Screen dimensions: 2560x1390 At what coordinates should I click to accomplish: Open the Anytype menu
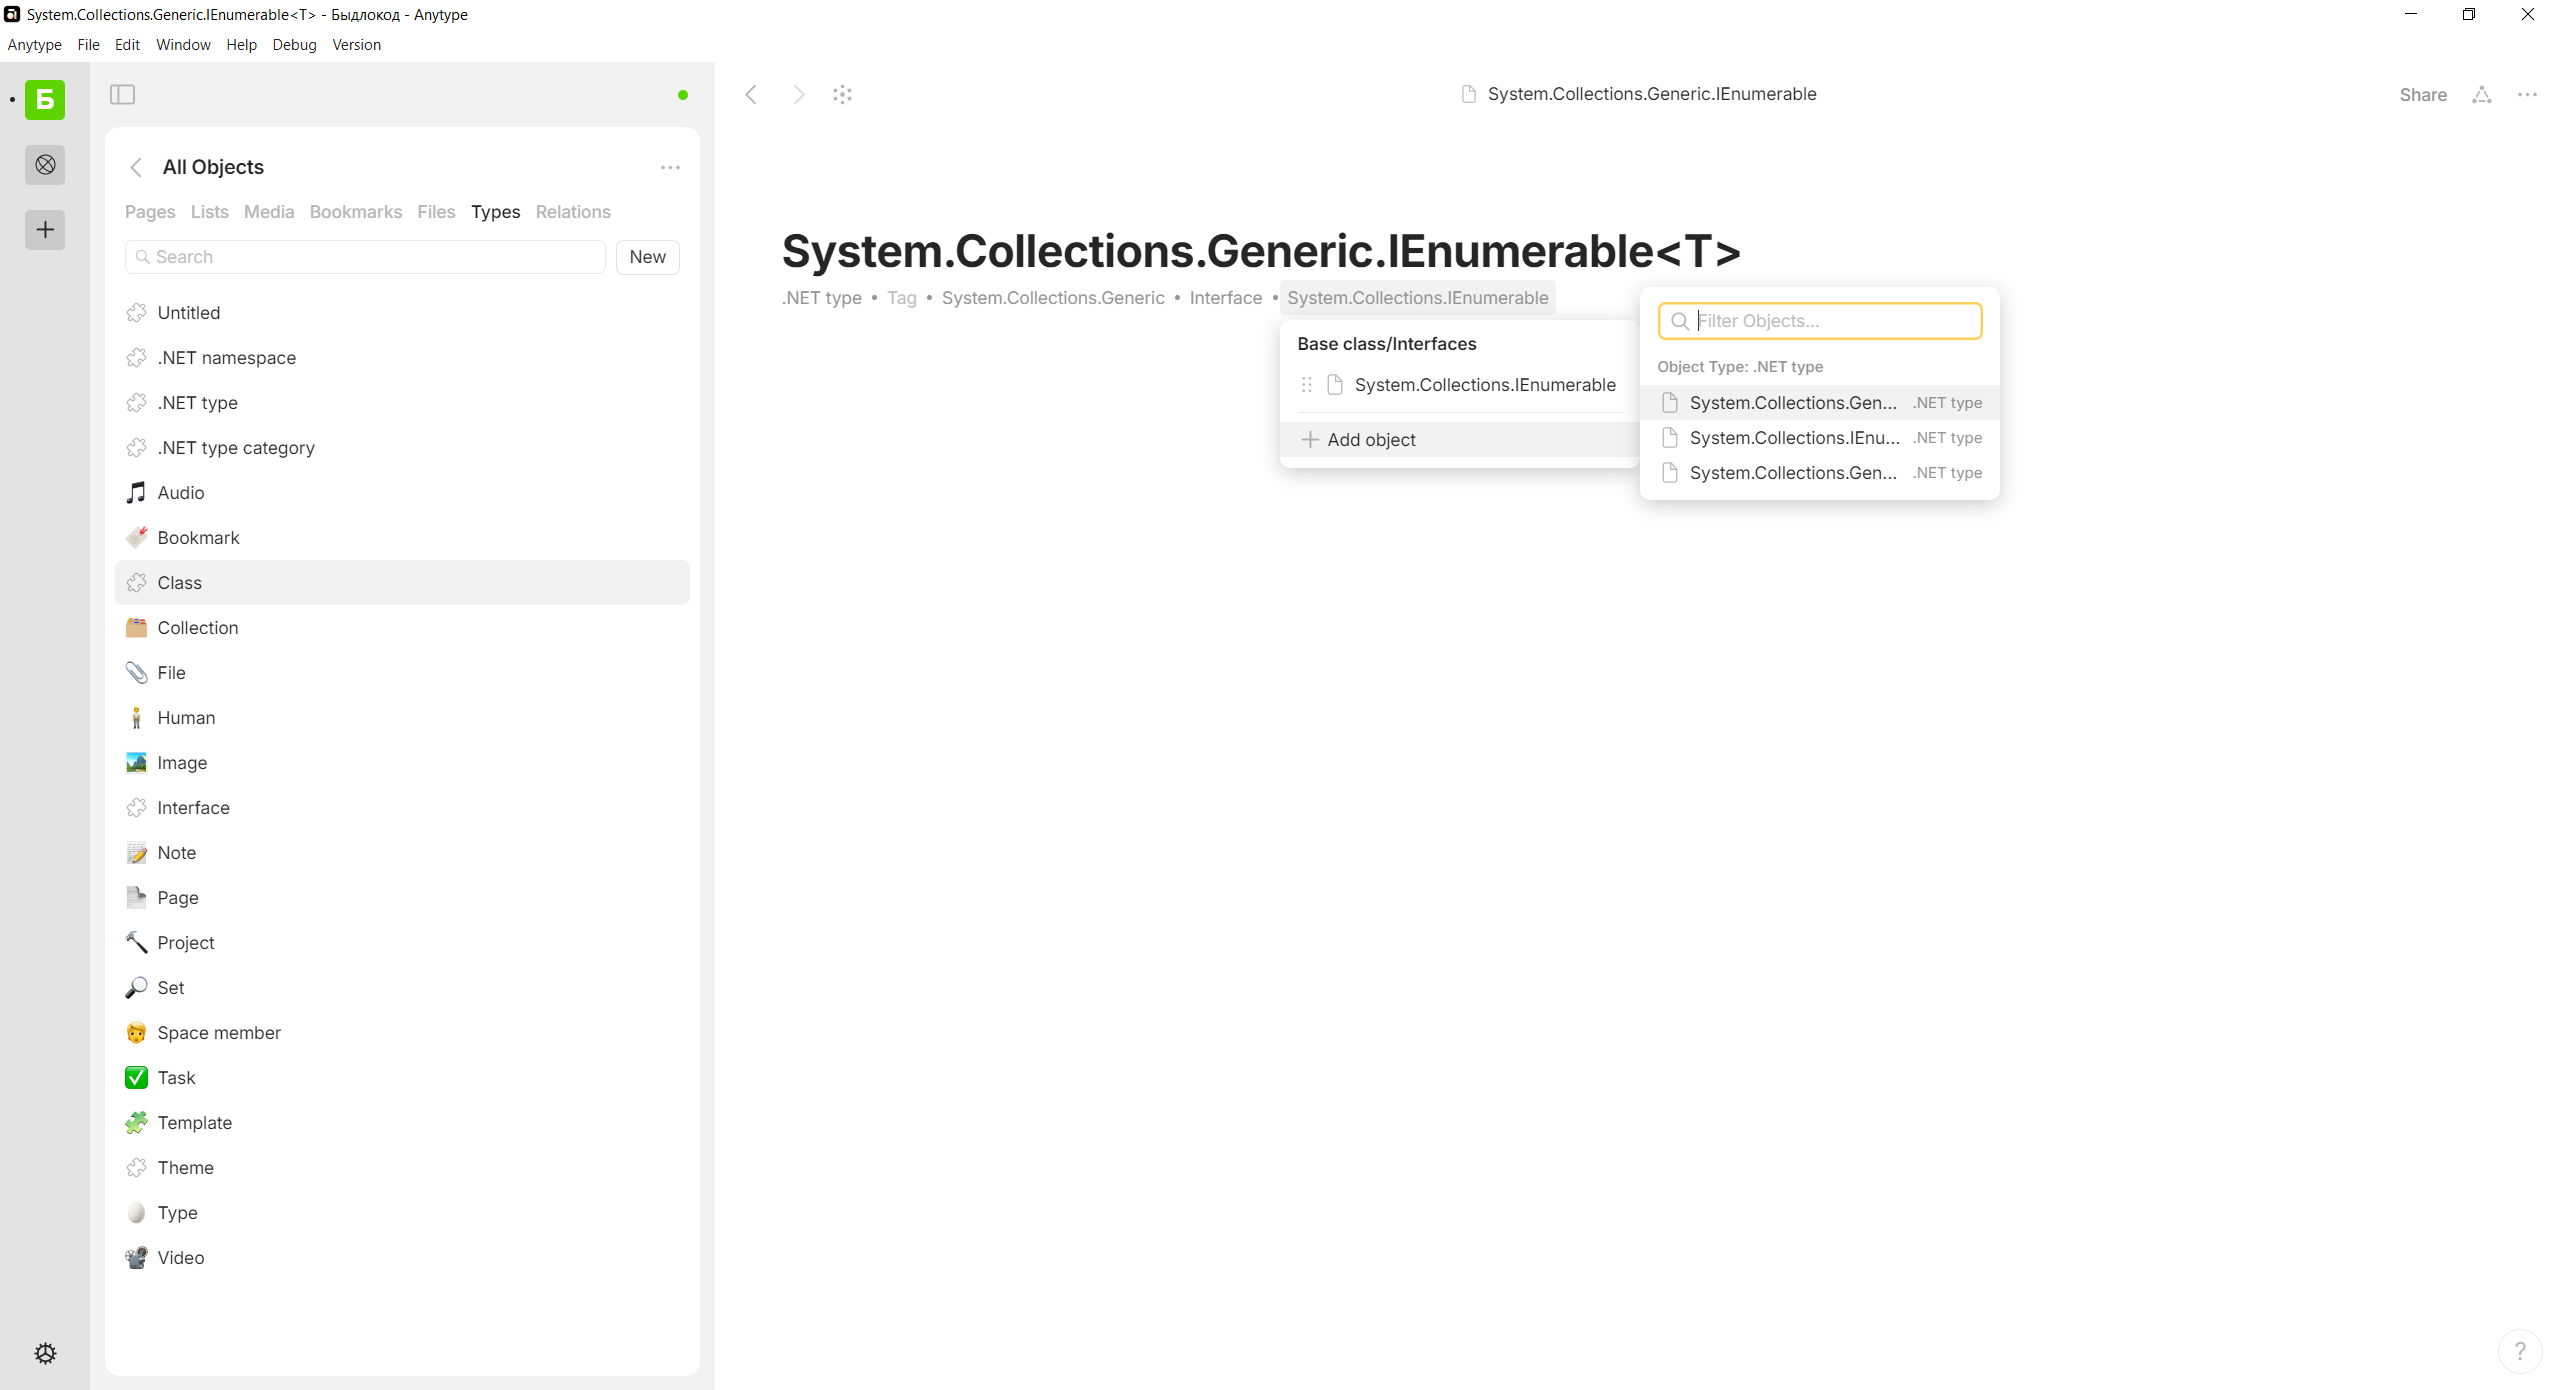(x=35, y=45)
